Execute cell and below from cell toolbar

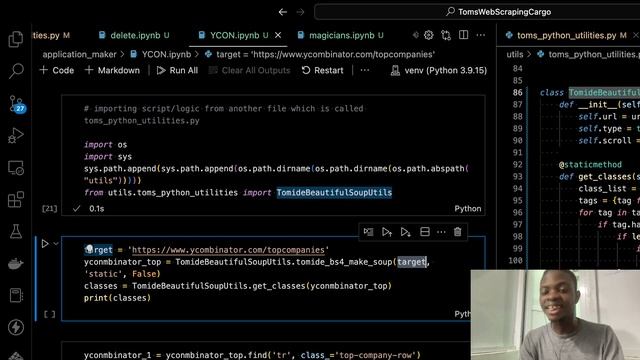pyautogui.click(x=405, y=232)
